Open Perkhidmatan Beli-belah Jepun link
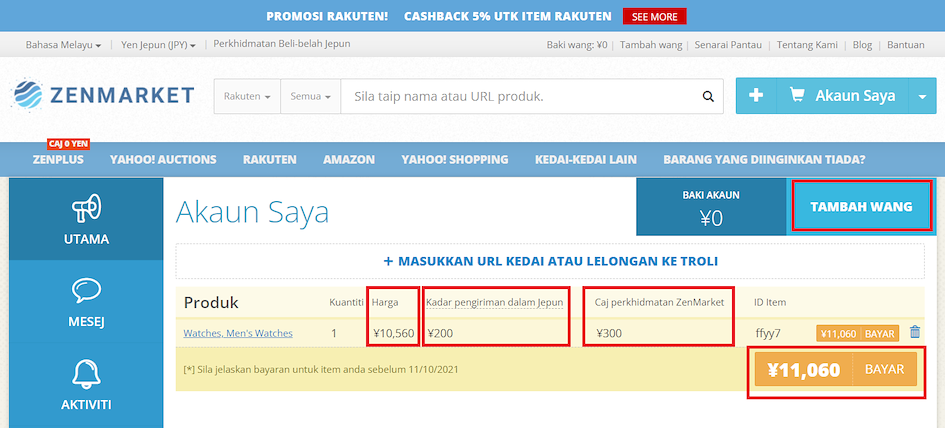945x428 pixels. click(281, 44)
